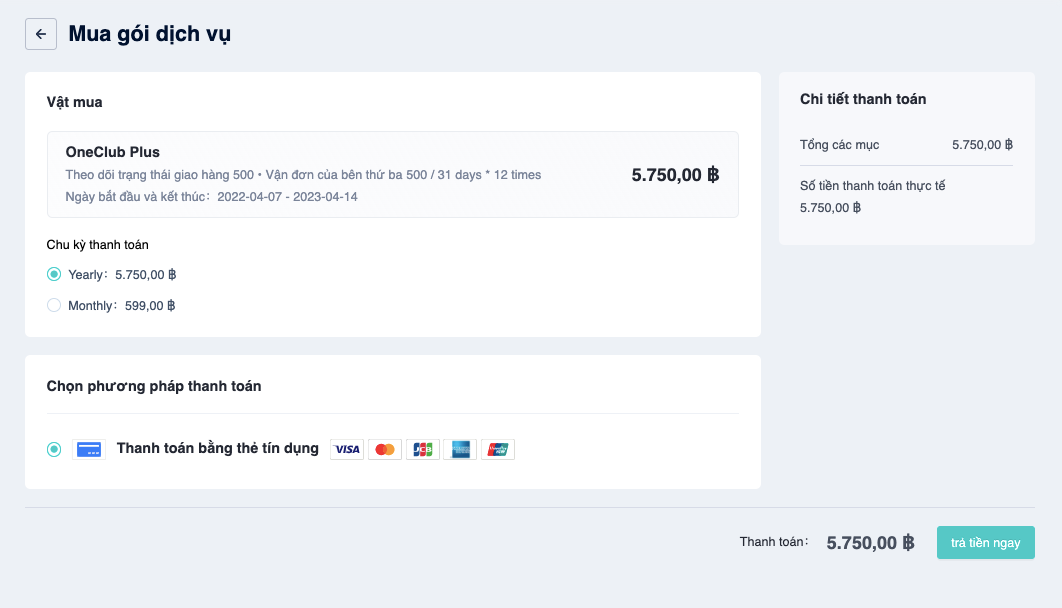1062x608 pixels.
Task: Click the 'Thanh toán bằng thẻ tín dụng' label
Action: [x=217, y=448]
